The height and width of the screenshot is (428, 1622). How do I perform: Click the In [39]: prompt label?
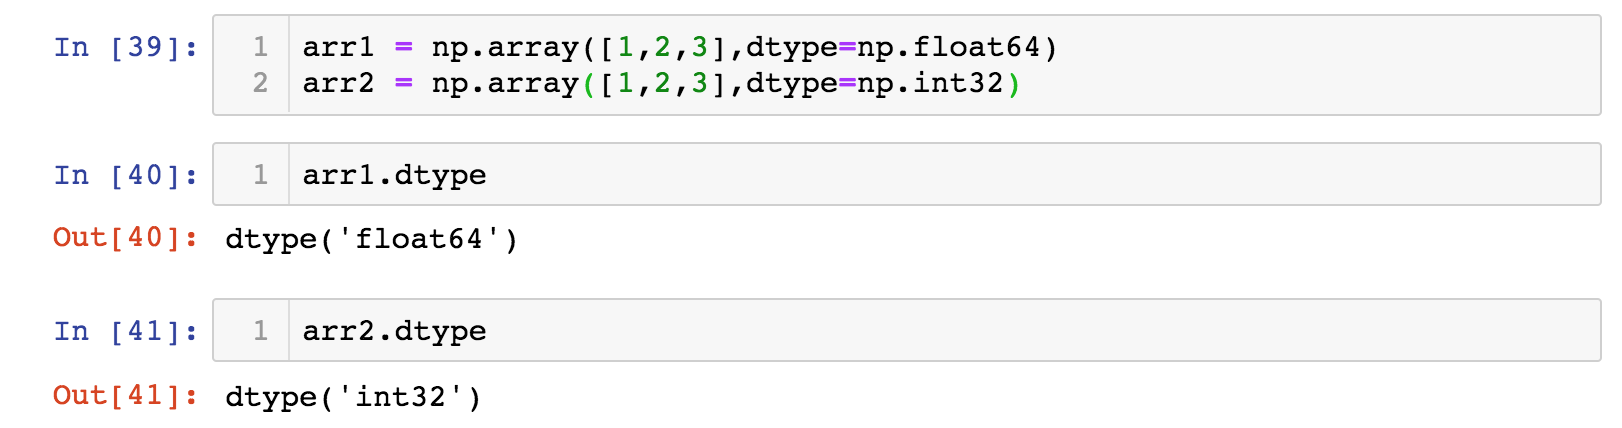(126, 47)
